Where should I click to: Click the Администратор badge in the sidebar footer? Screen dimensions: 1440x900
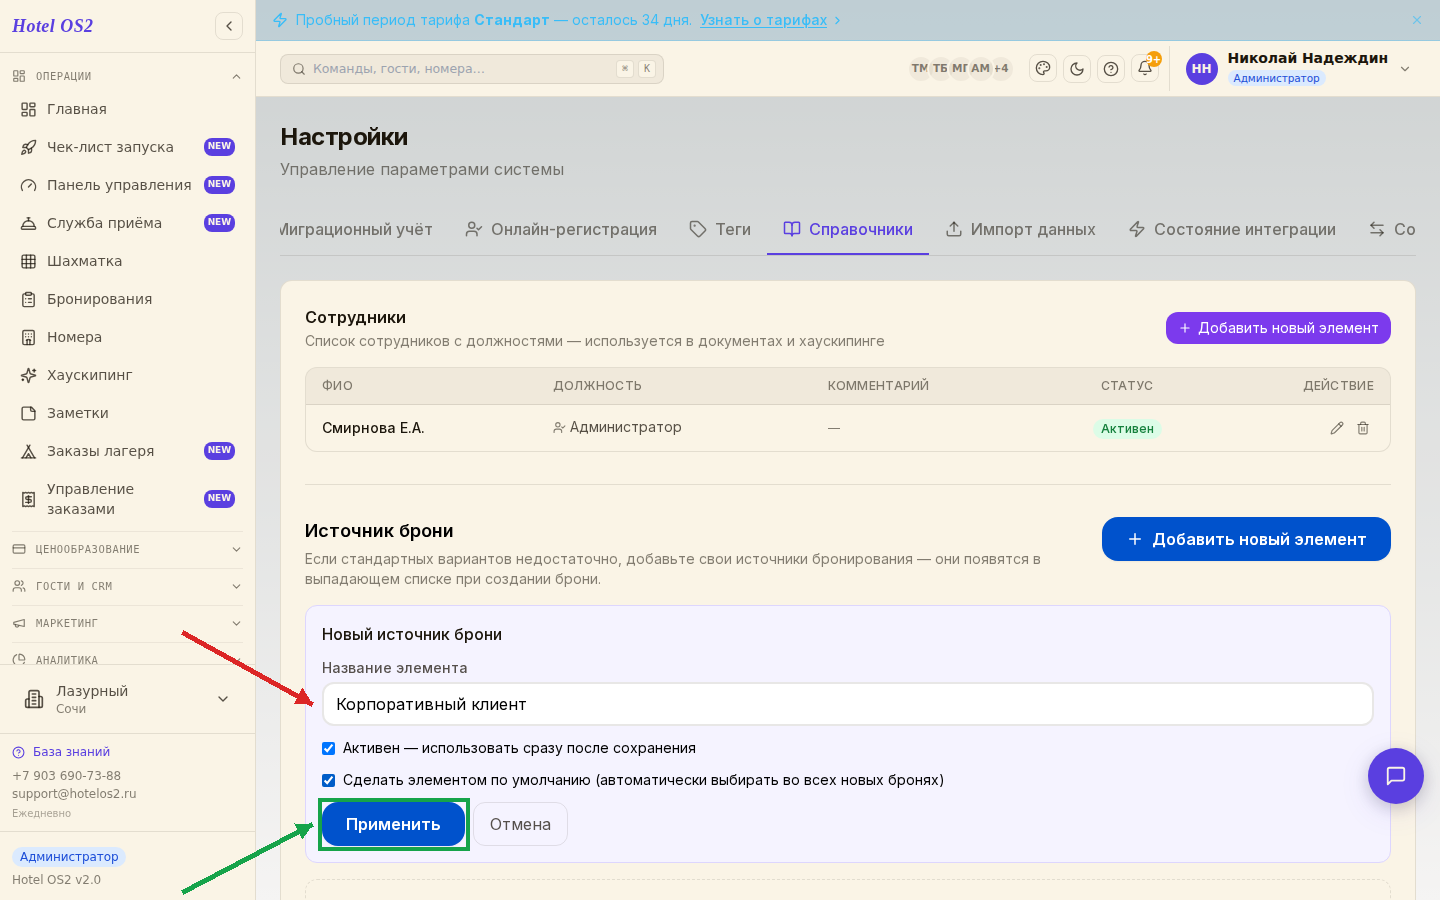(x=69, y=857)
